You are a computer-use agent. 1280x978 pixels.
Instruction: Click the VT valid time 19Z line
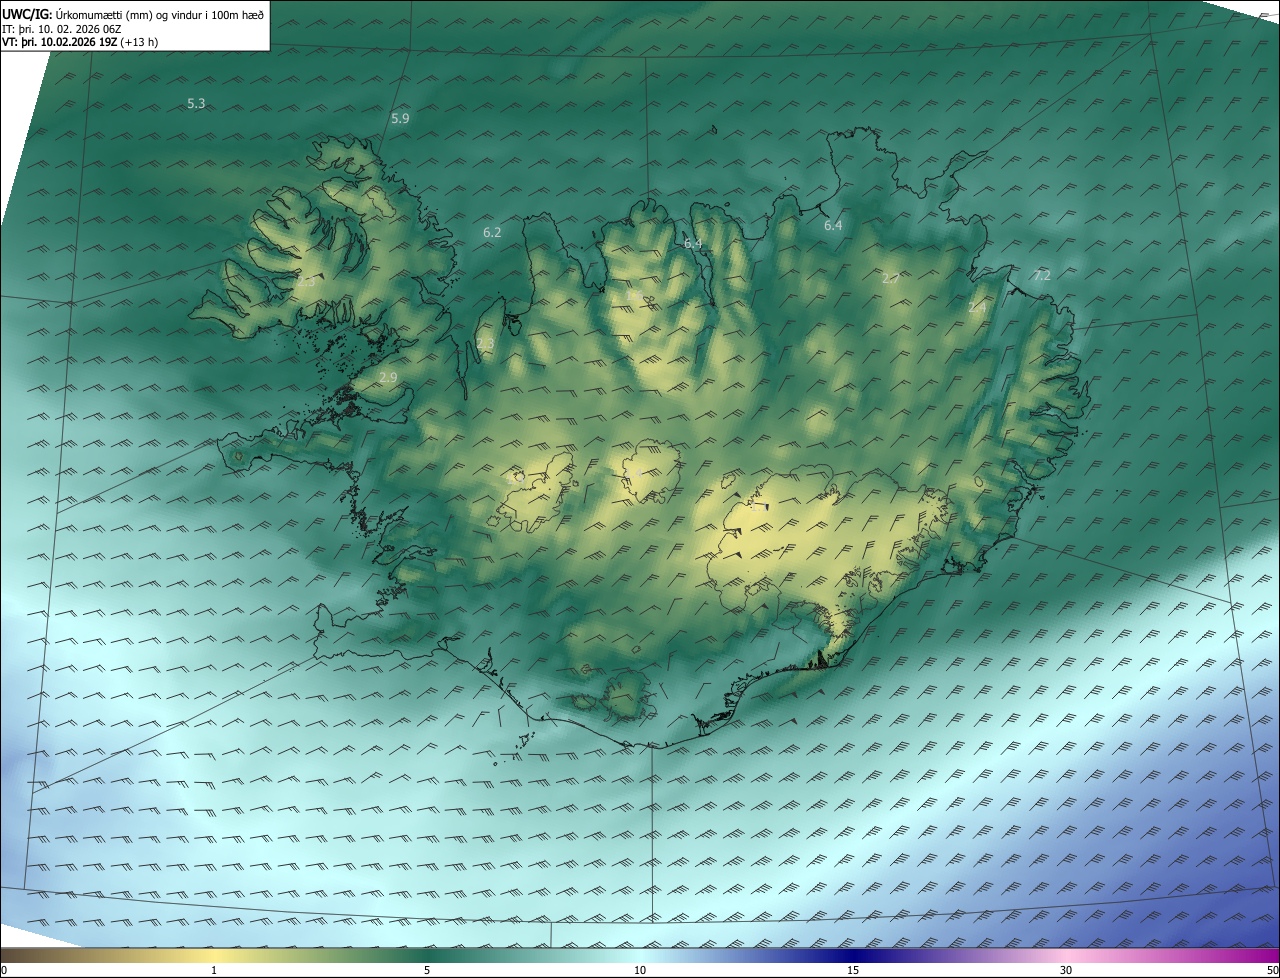tap(80, 42)
